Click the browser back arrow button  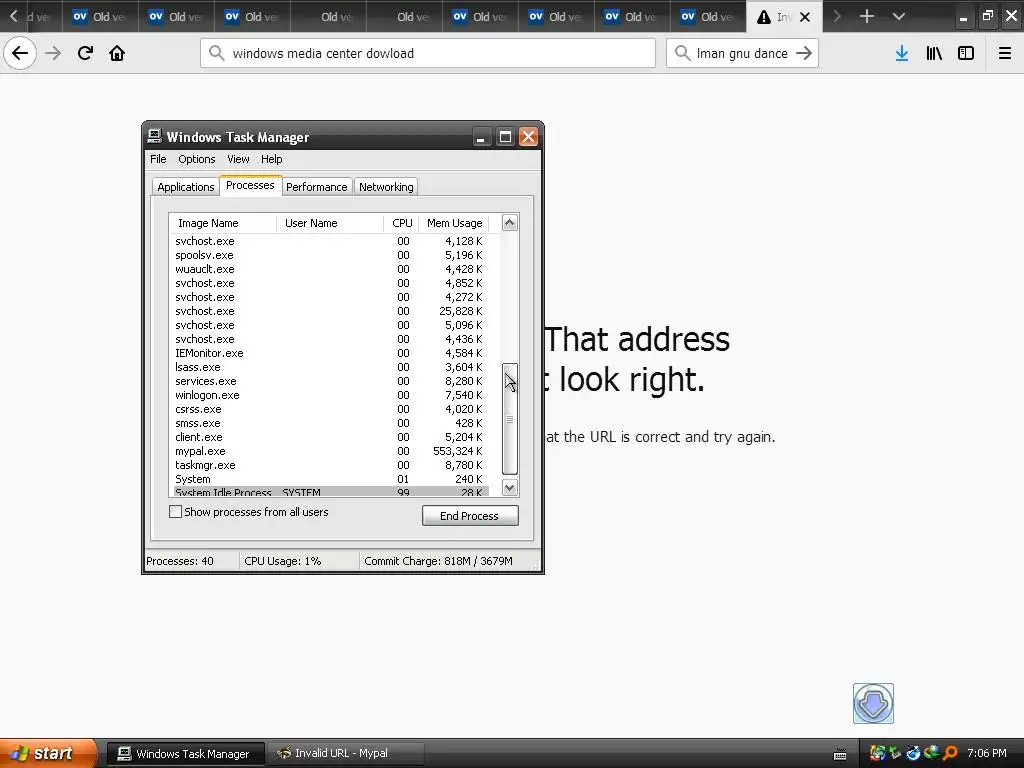tap(20, 54)
